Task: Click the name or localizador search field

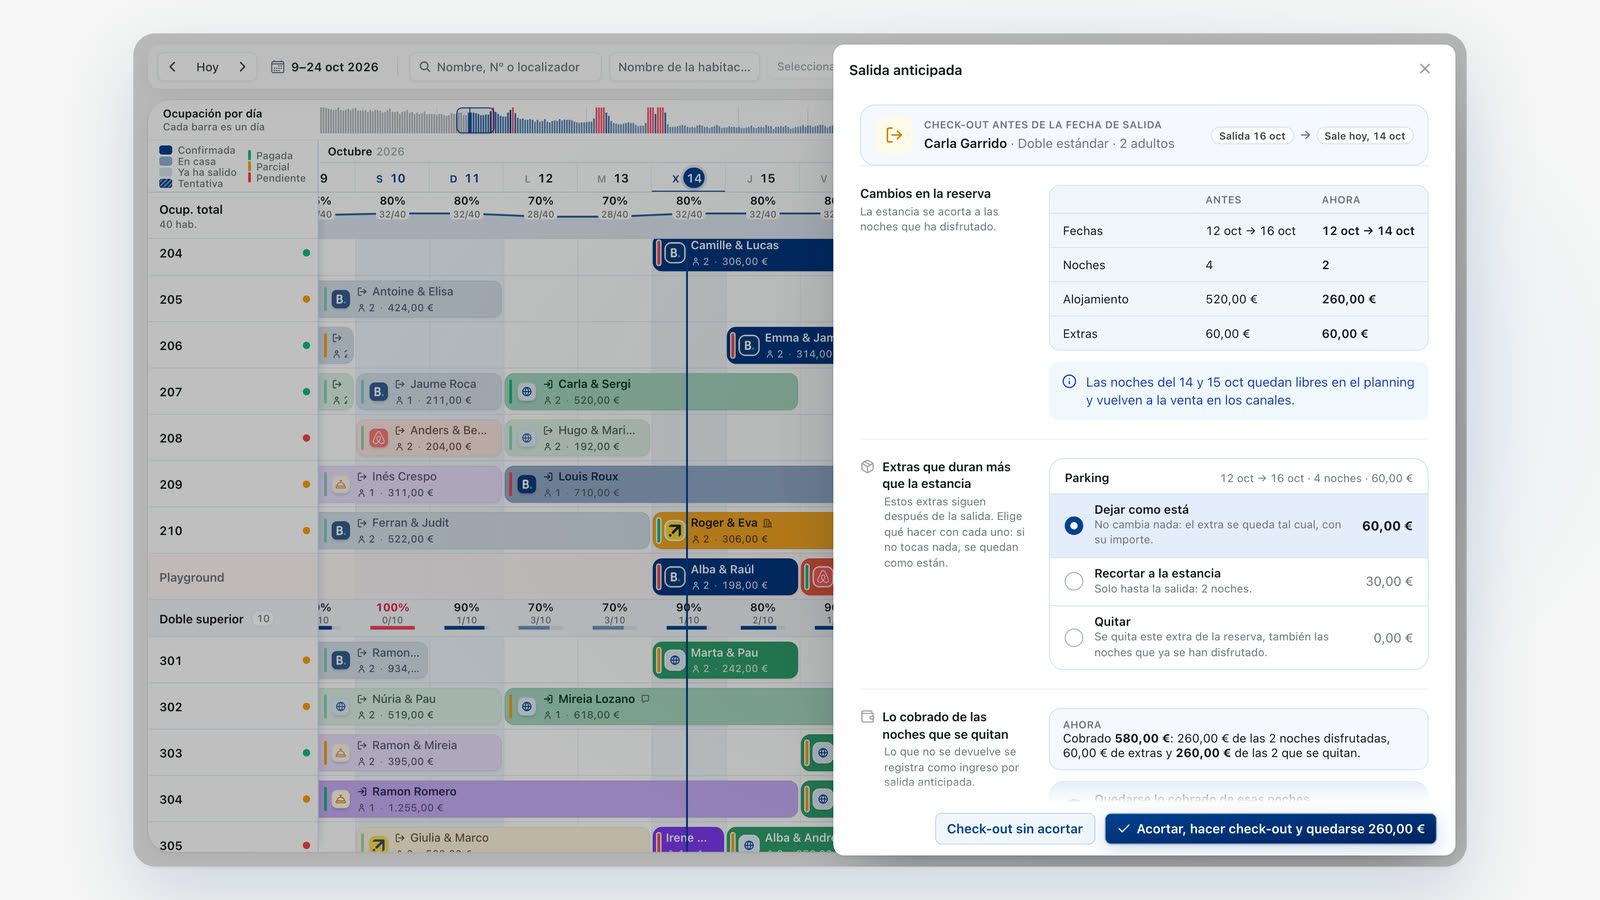Action: (505, 67)
